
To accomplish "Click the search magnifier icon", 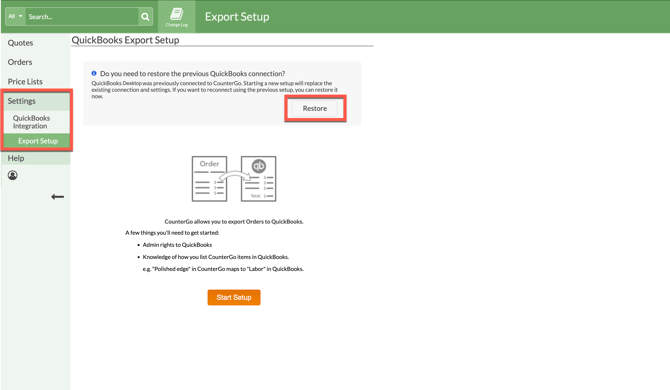I will (x=145, y=17).
